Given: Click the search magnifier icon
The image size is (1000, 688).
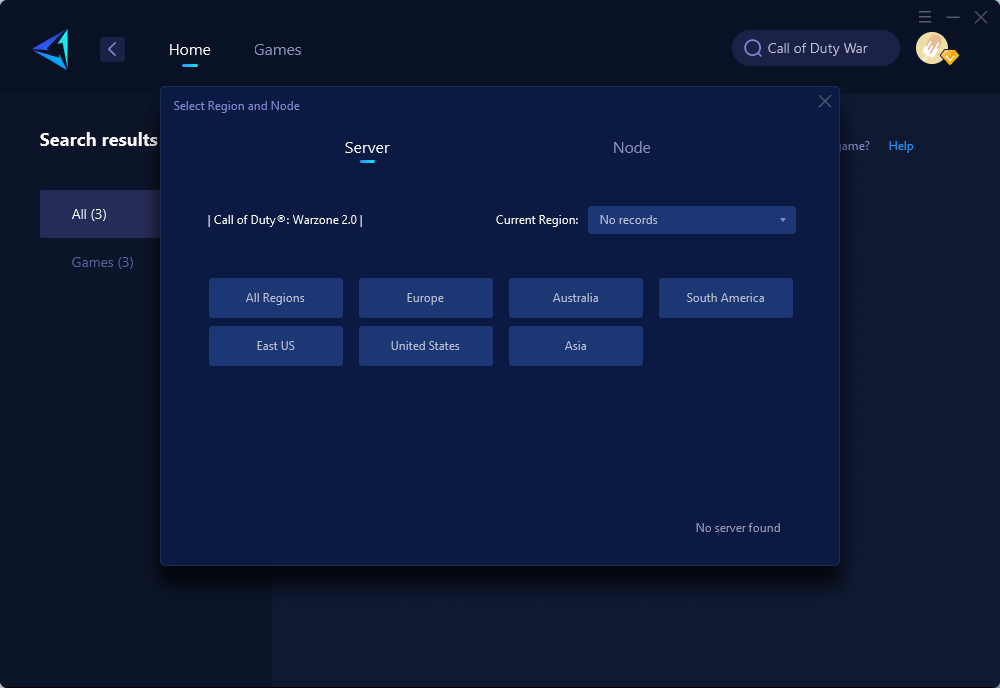Looking at the screenshot, I should pyautogui.click(x=753, y=48).
